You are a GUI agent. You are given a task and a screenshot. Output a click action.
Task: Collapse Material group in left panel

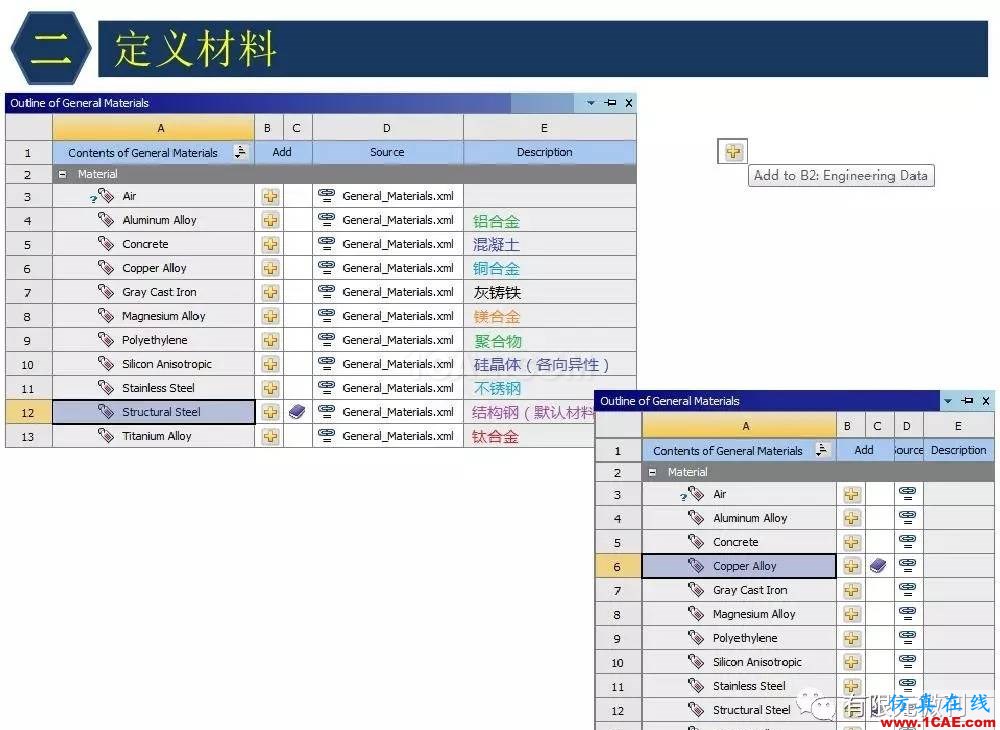(62, 174)
